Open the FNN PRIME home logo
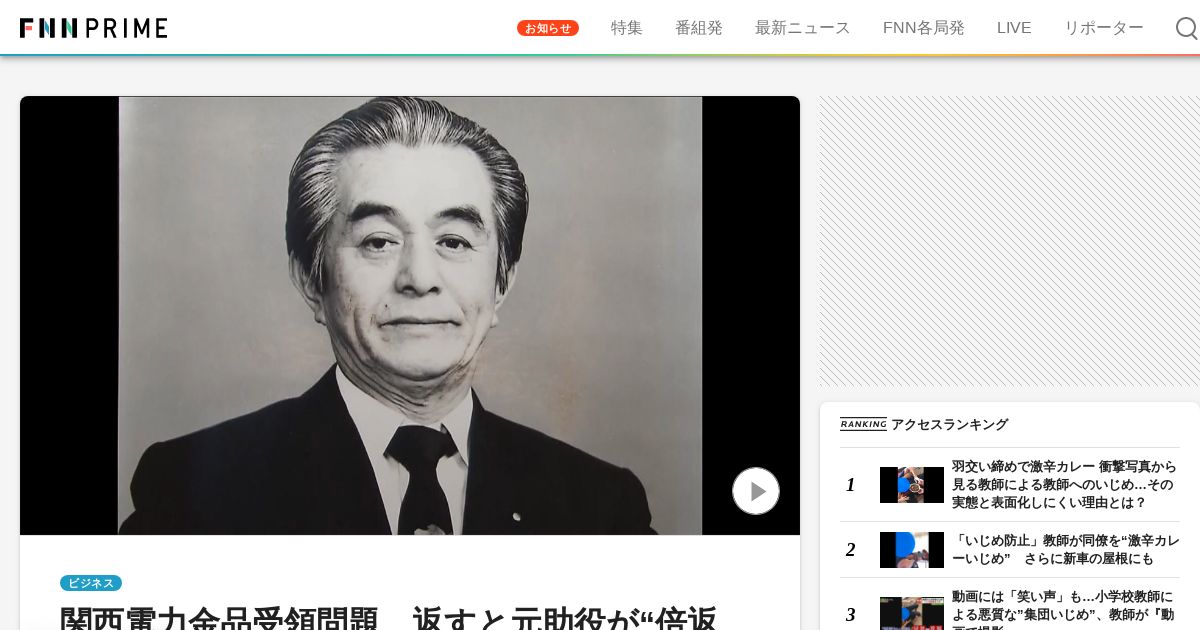 (x=93, y=28)
